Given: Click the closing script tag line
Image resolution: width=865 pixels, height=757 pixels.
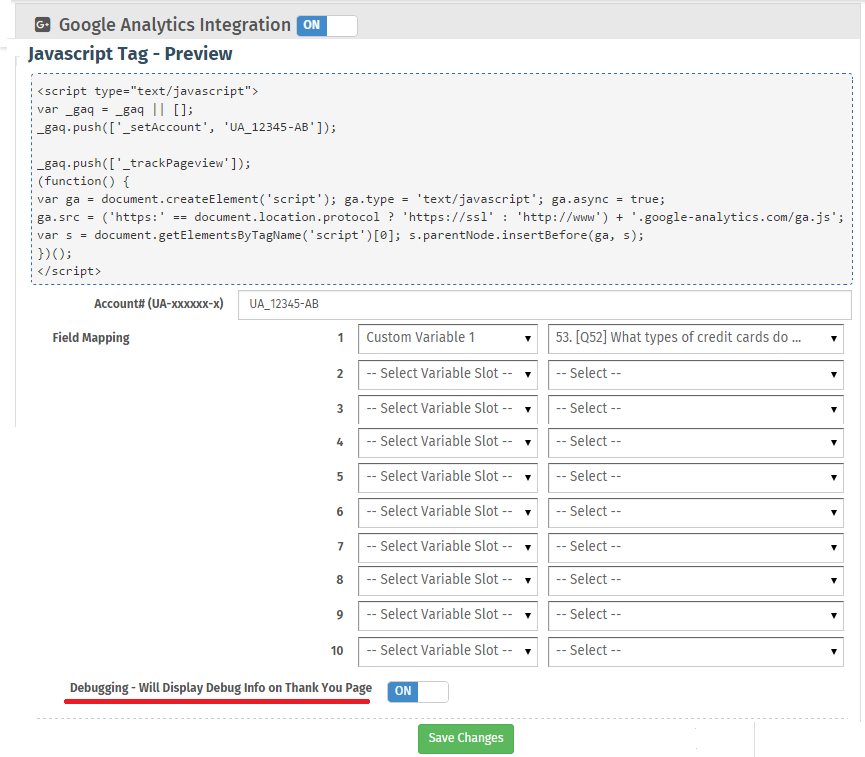Looking at the screenshot, I should pyautogui.click(x=69, y=271).
